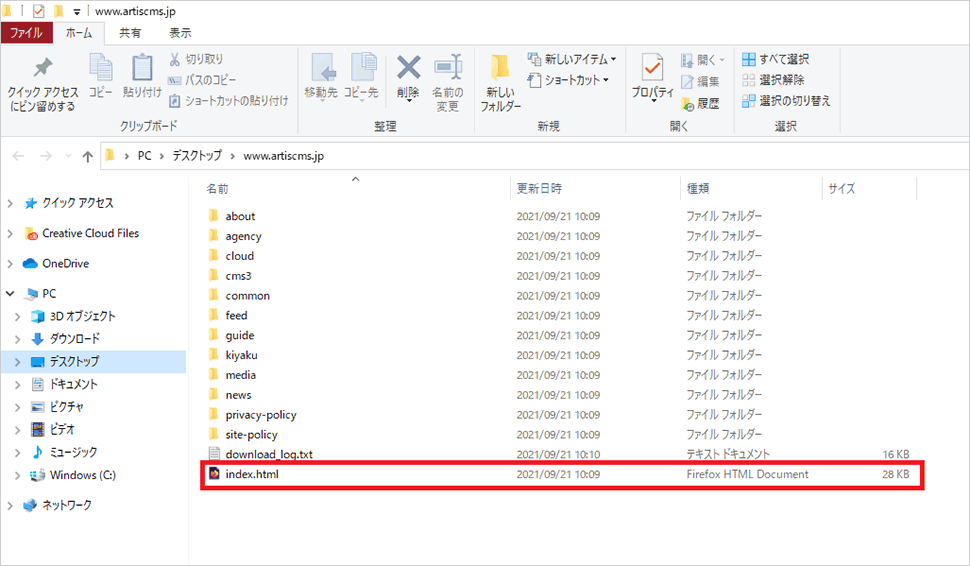Open the 移動先 (Move to) button
Image resolution: width=970 pixels, height=566 pixels.
click(321, 77)
